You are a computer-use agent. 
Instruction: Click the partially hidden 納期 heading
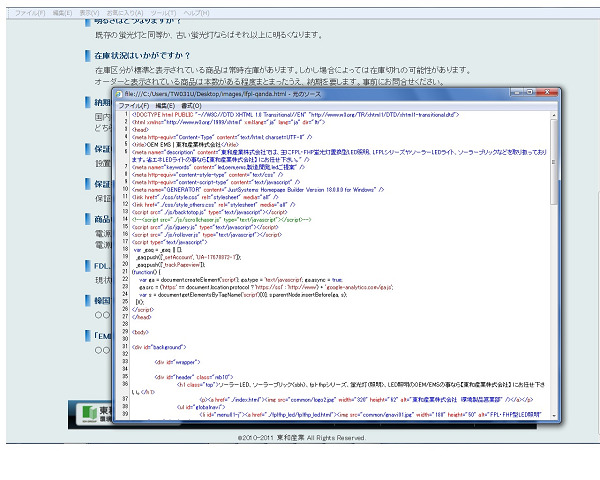pyautogui.click(x=102, y=102)
